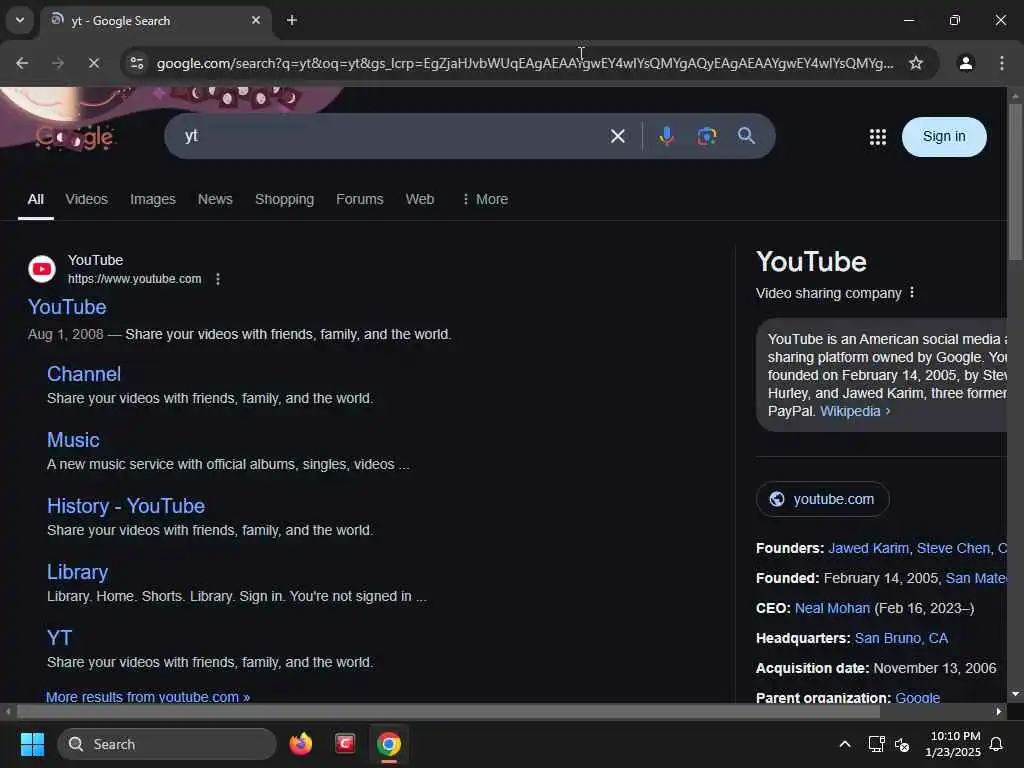Open the YT sitelink

pos(59,638)
